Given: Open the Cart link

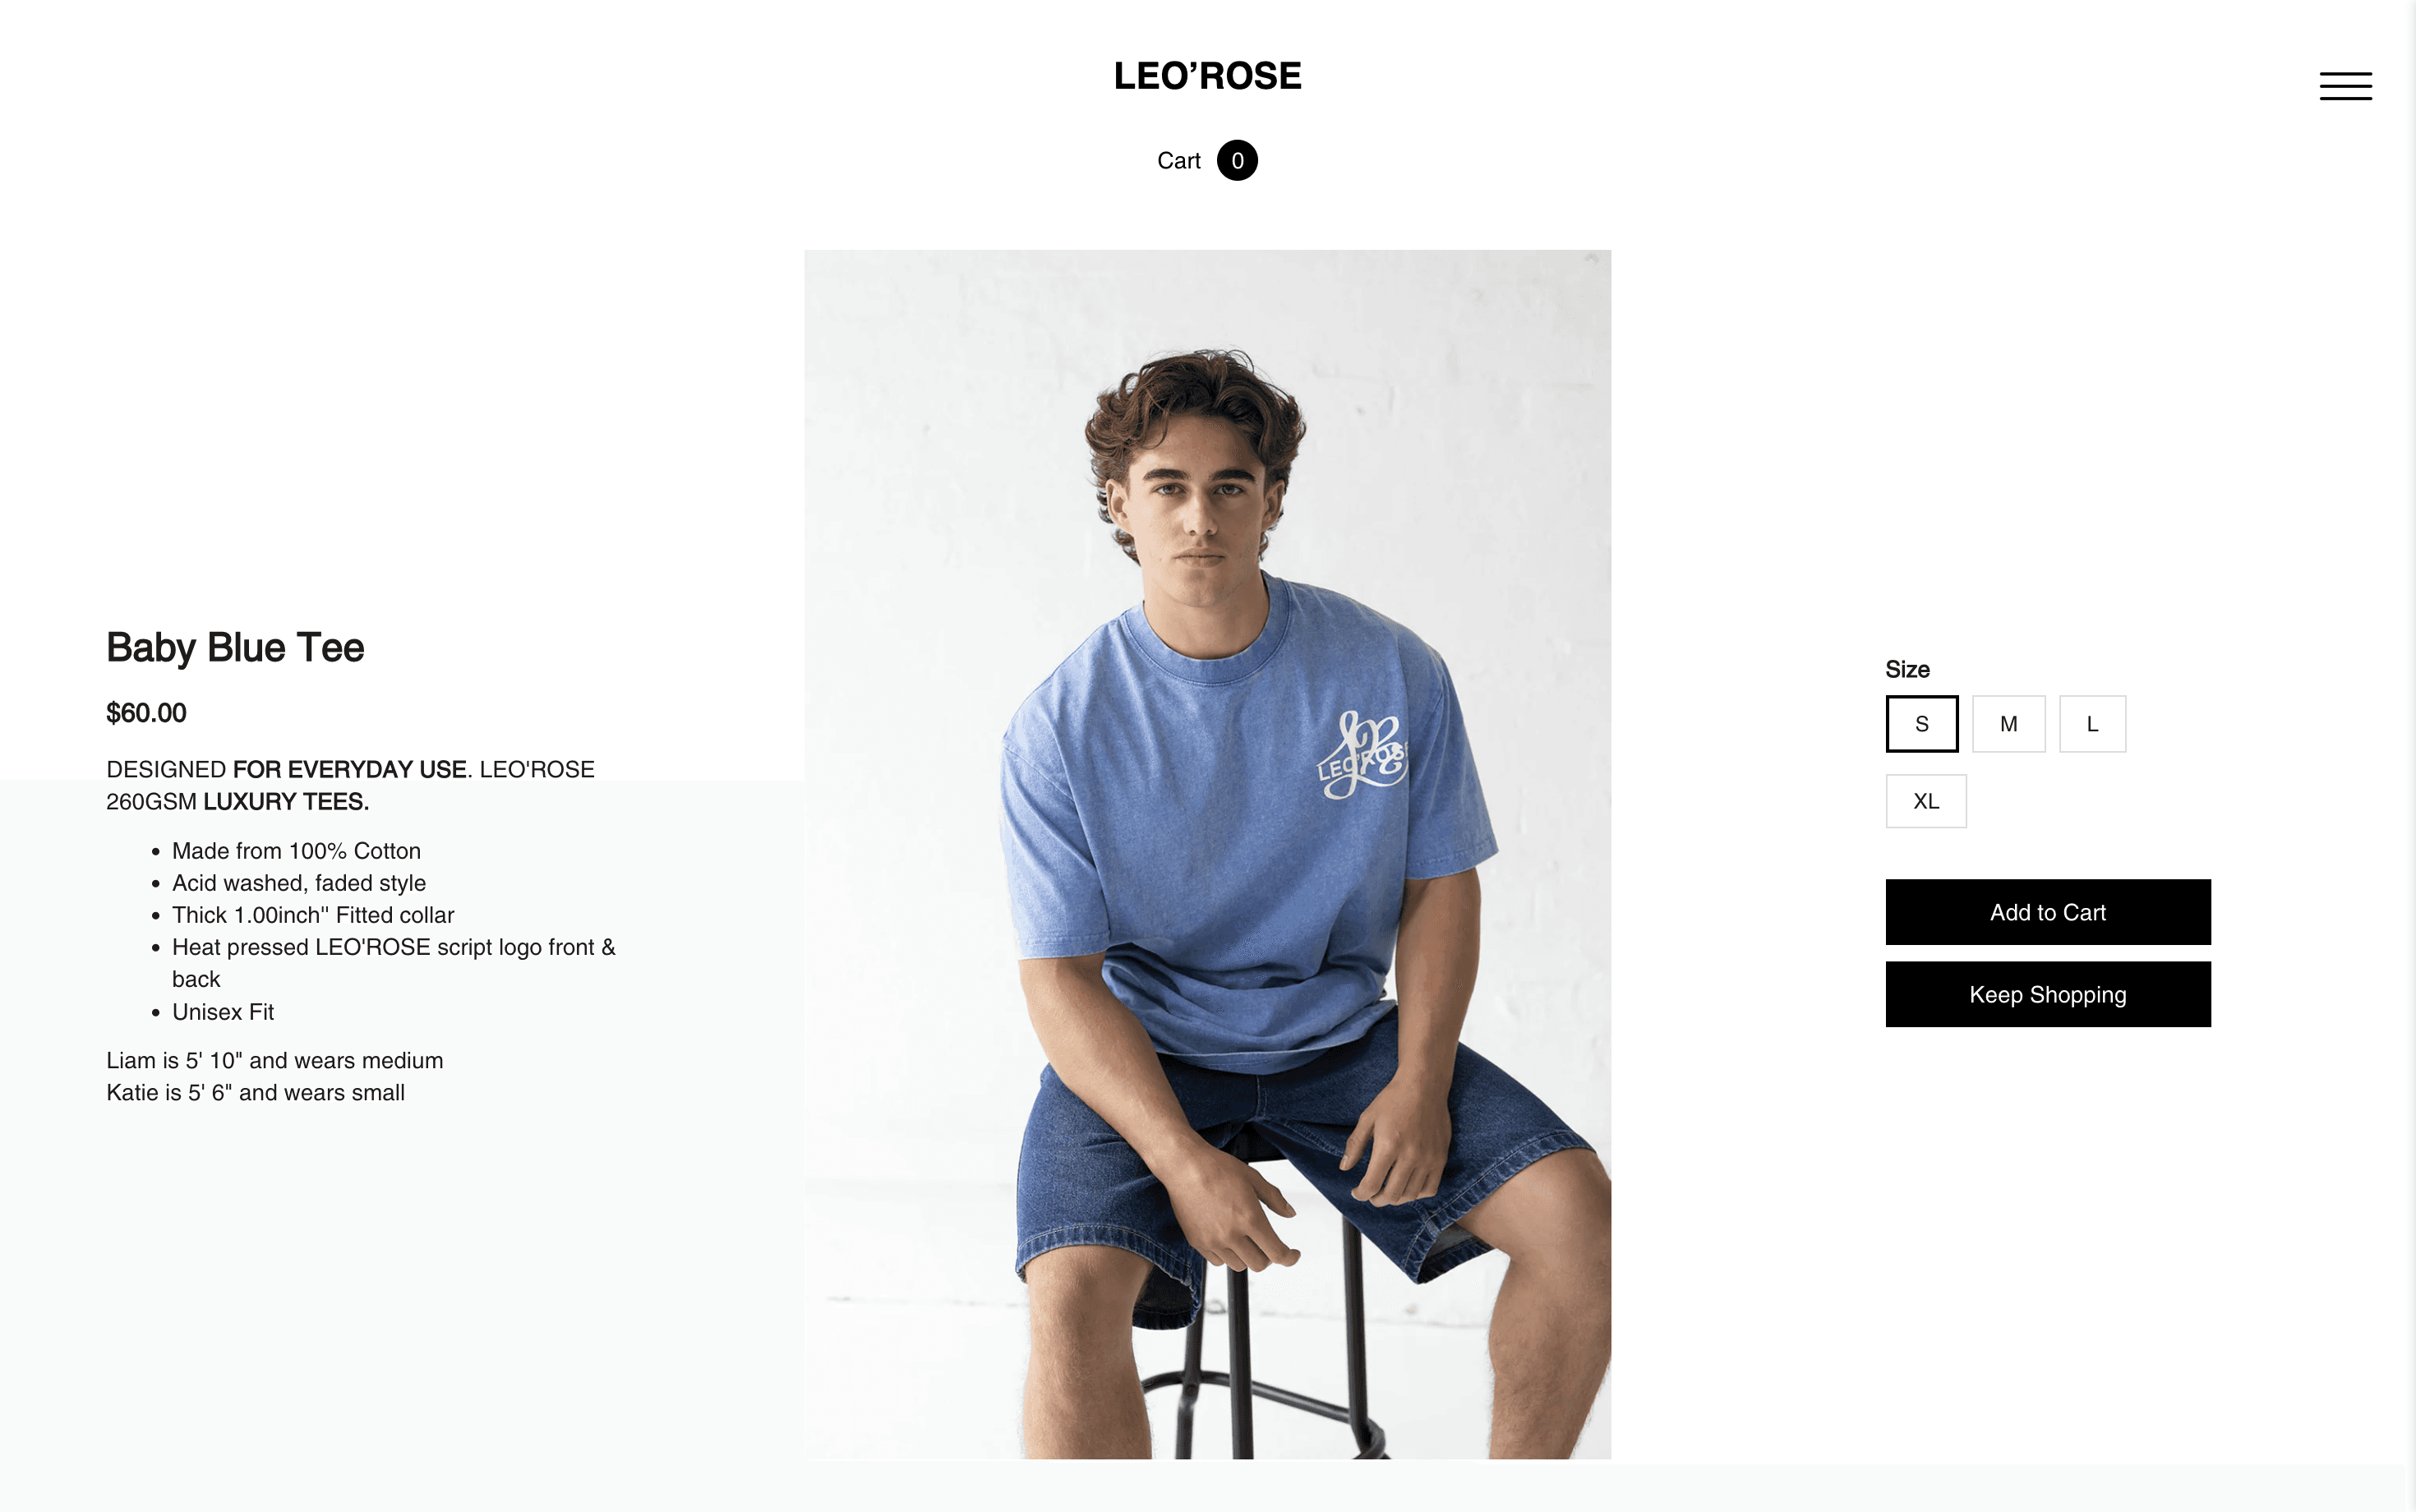Looking at the screenshot, I should click(1178, 160).
